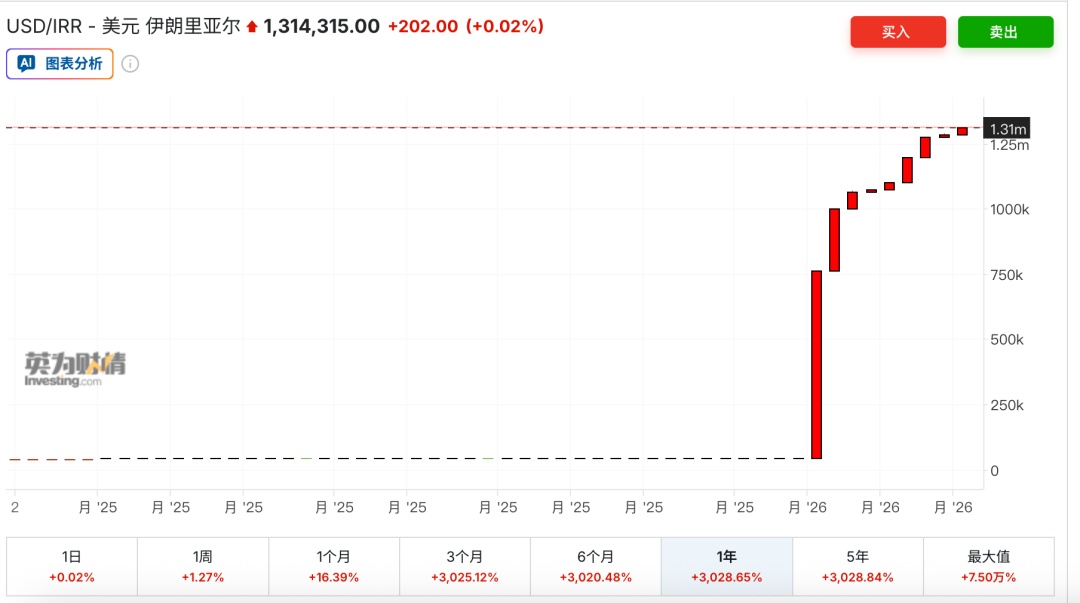The width and height of the screenshot is (1080, 603).
Task: Select the highlighted 1年 tab
Action: 726,566
